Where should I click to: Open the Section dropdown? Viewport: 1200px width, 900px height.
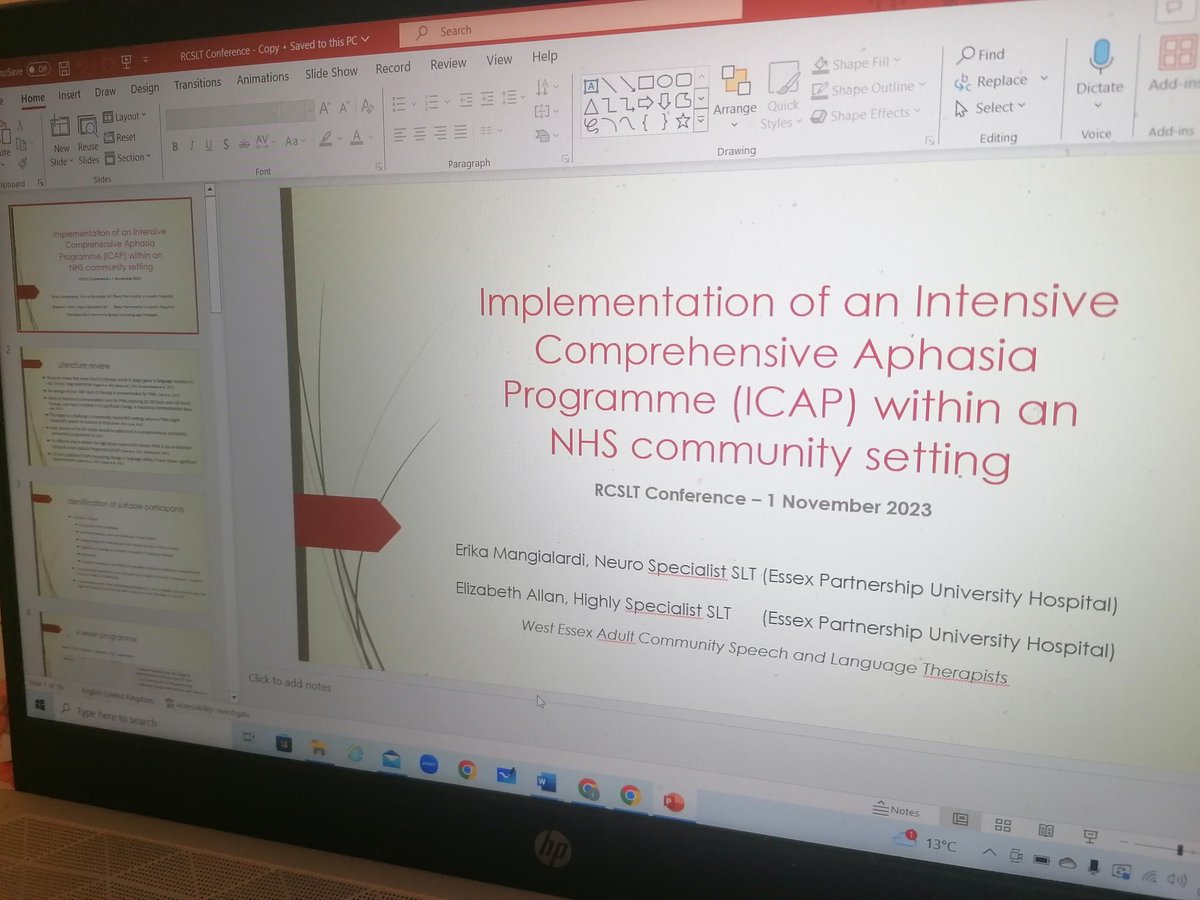(127, 157)
